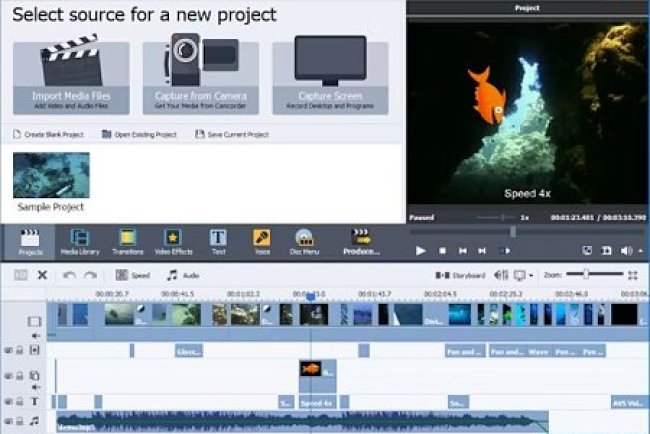Hide the video overlay track

[8, 376]
